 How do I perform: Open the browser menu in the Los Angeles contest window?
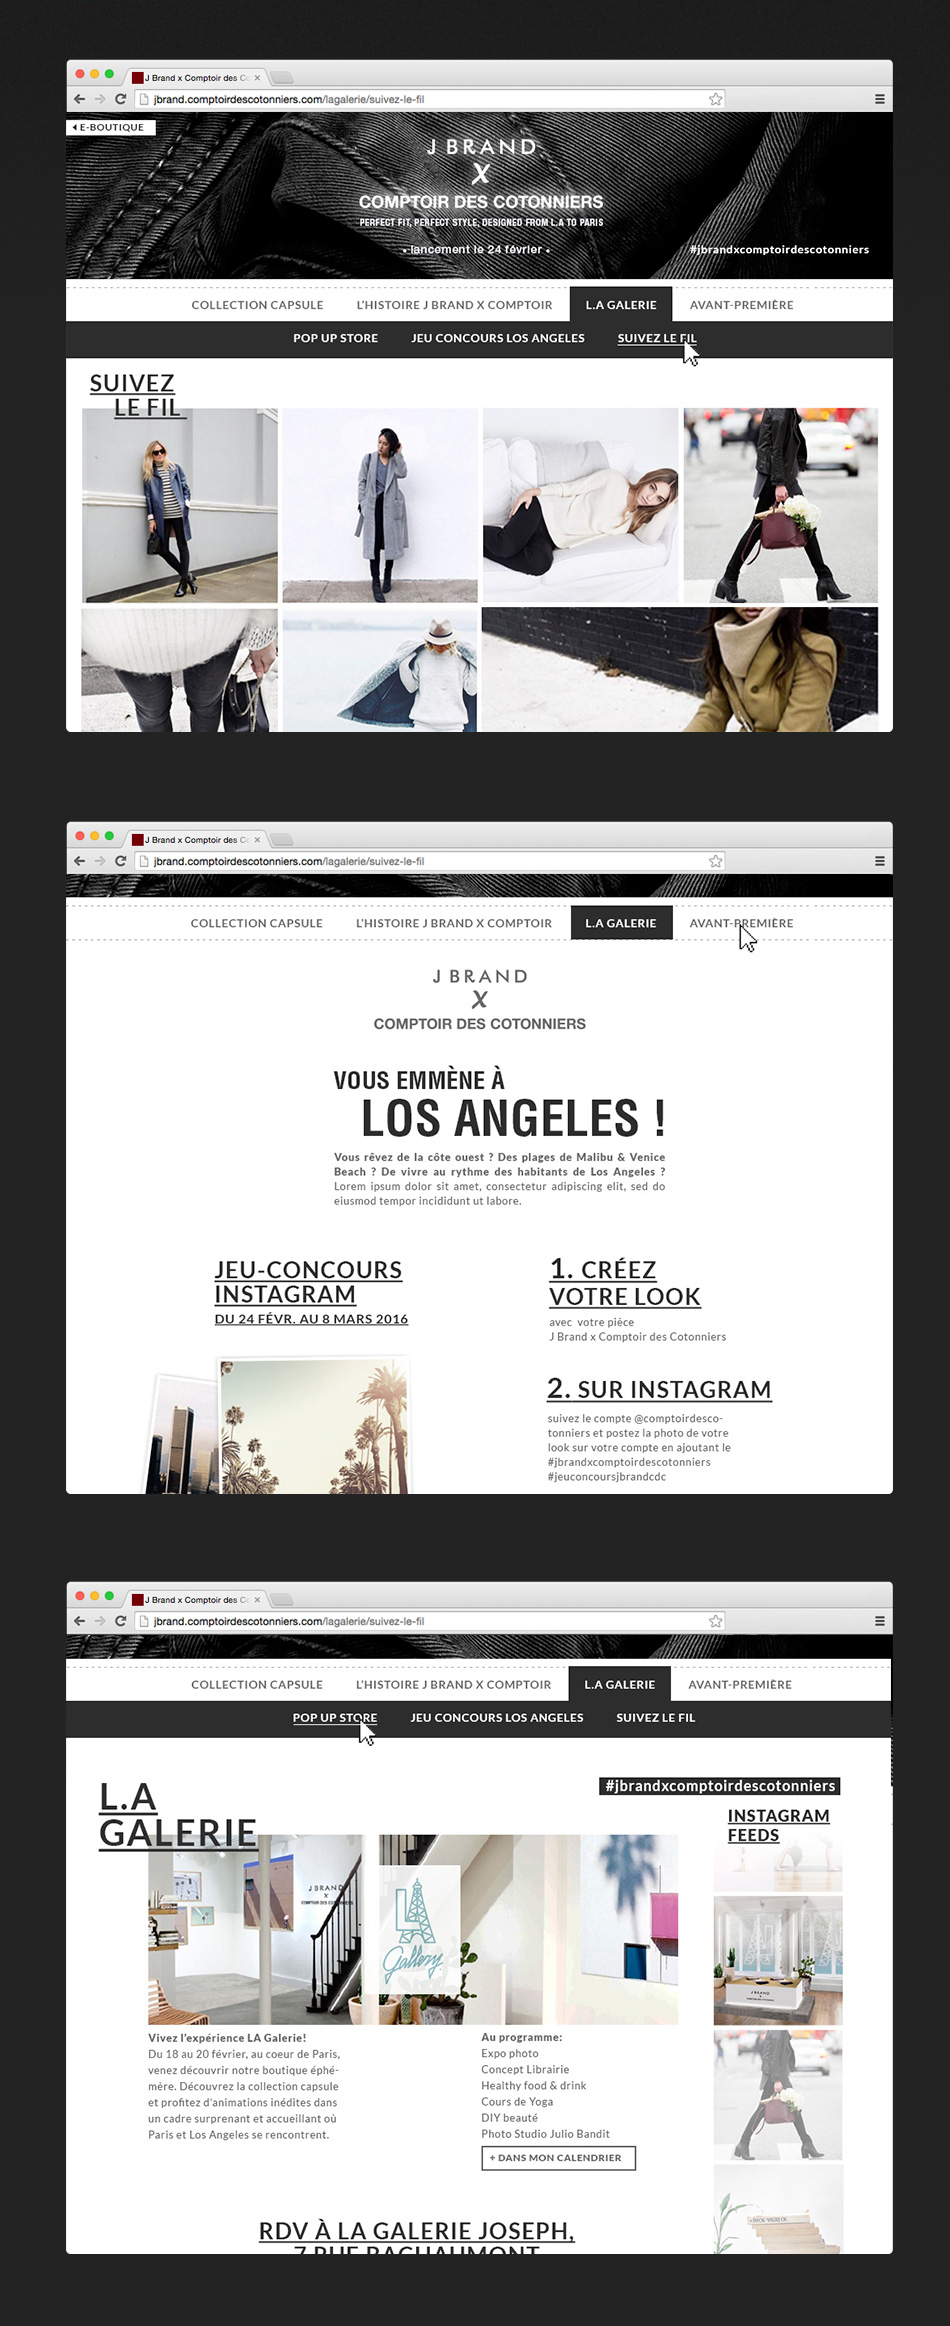click(880, 861)
